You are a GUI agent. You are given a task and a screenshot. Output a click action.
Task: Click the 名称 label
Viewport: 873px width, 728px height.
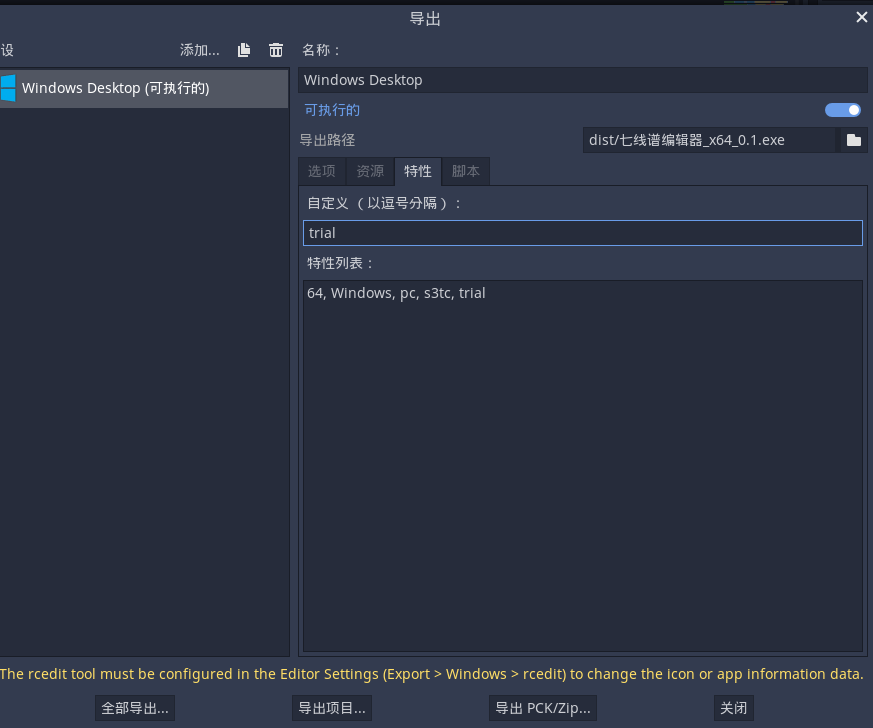[321, 50]
